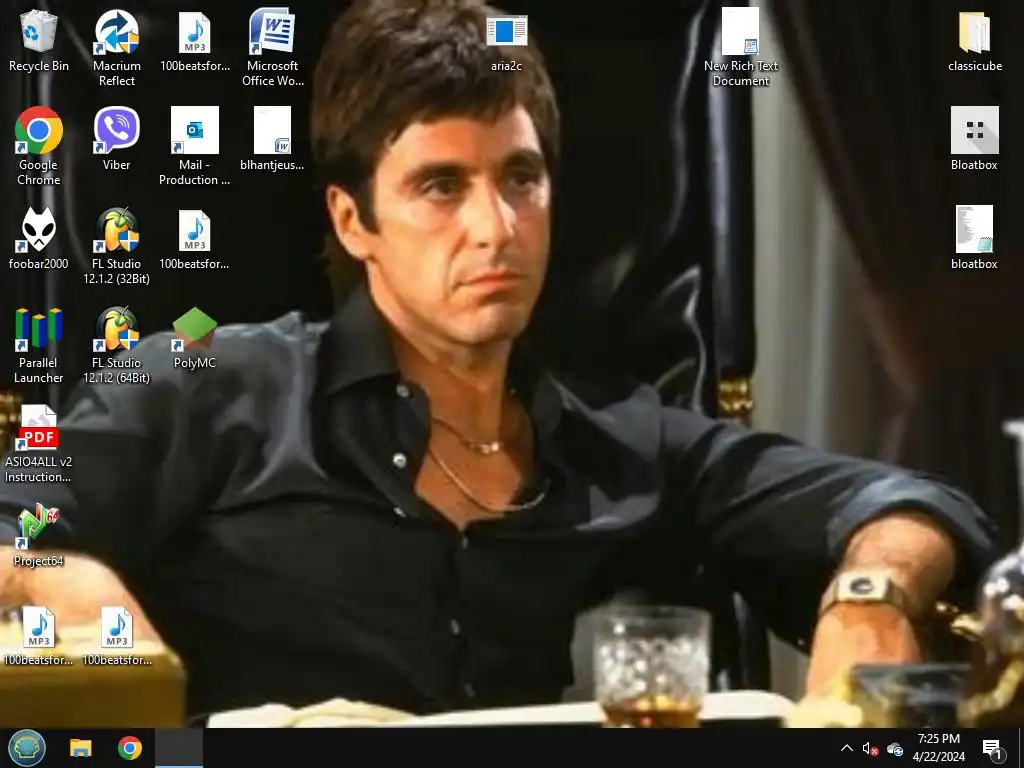Open the PolyMC shortcut

195,338
